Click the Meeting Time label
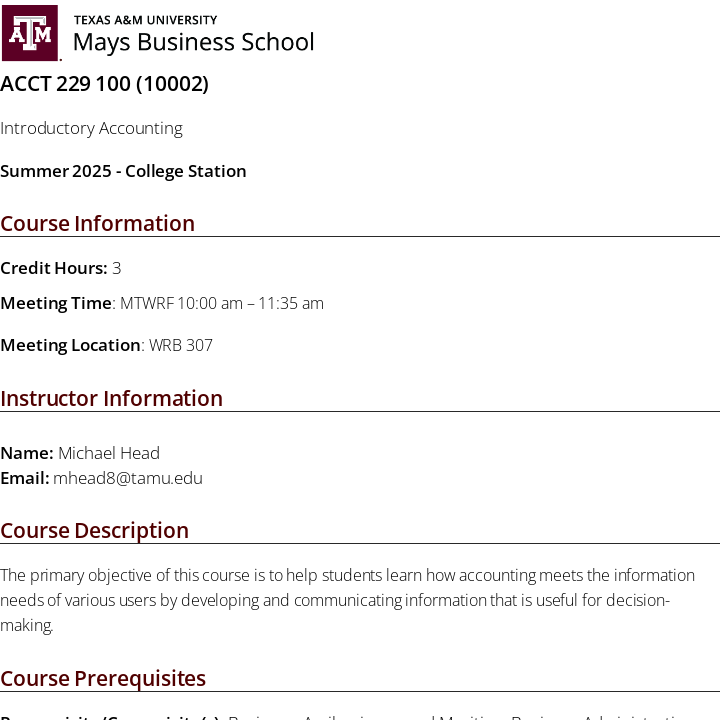 [56, 303]
